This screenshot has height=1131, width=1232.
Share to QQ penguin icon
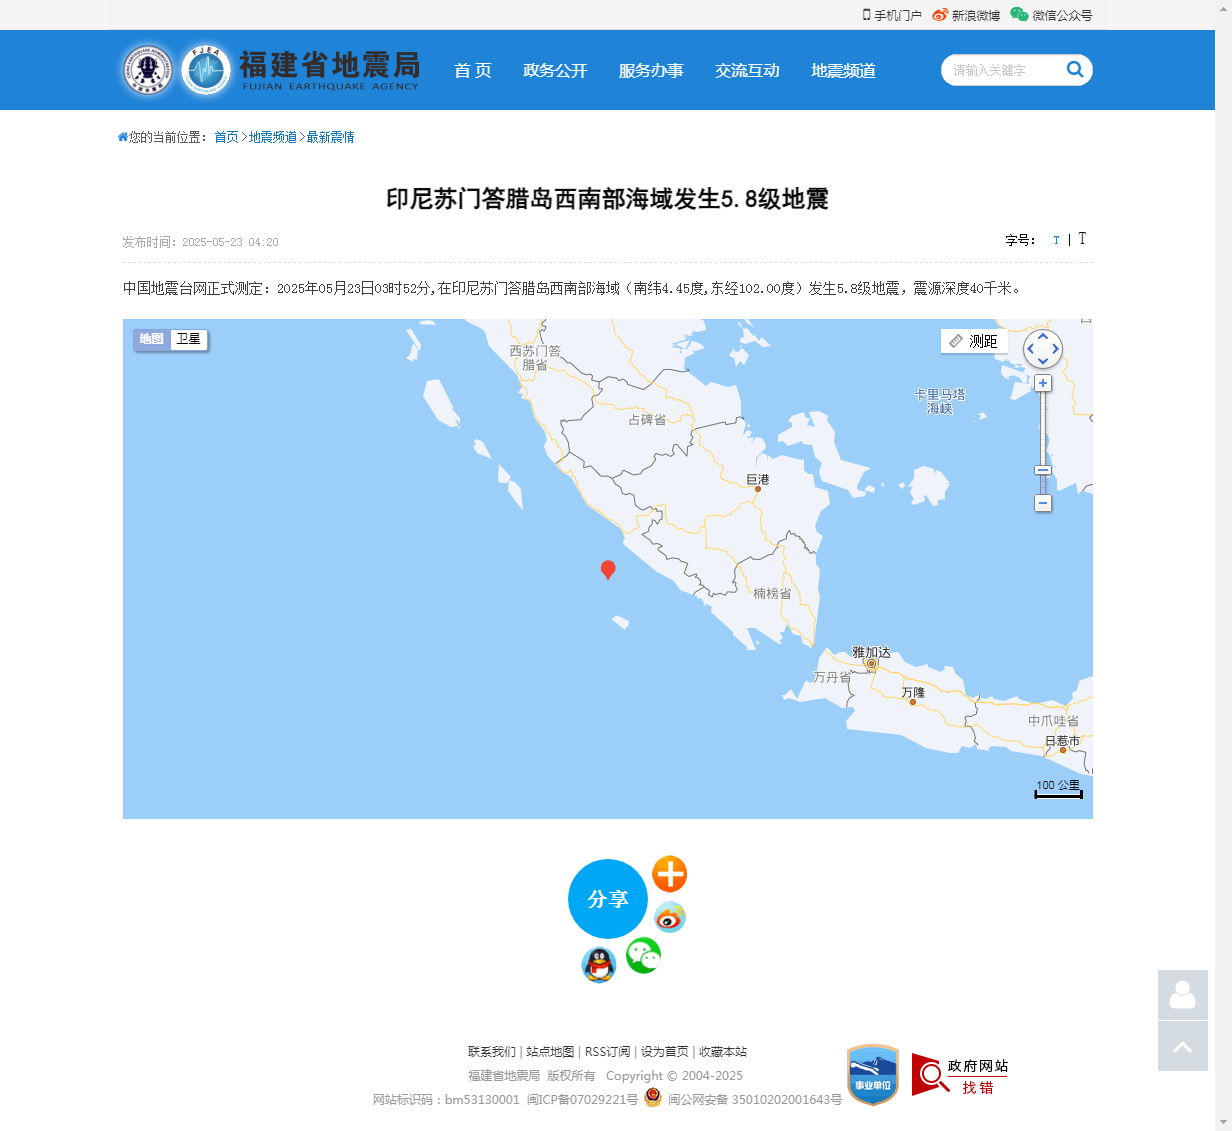tap(598, 965)
